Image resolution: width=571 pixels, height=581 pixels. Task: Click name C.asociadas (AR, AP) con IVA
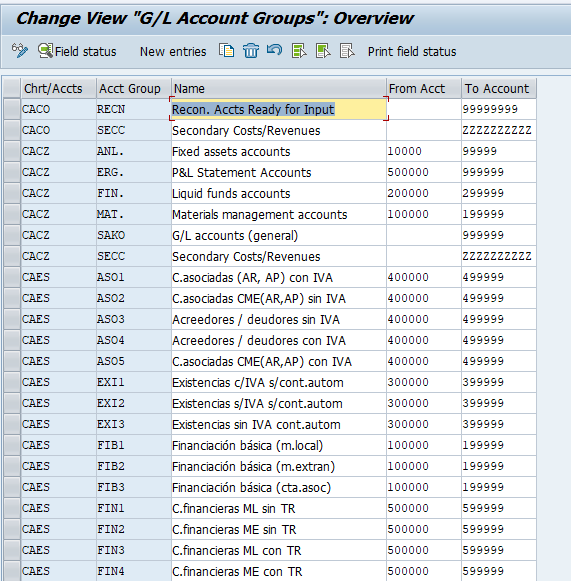279,277
